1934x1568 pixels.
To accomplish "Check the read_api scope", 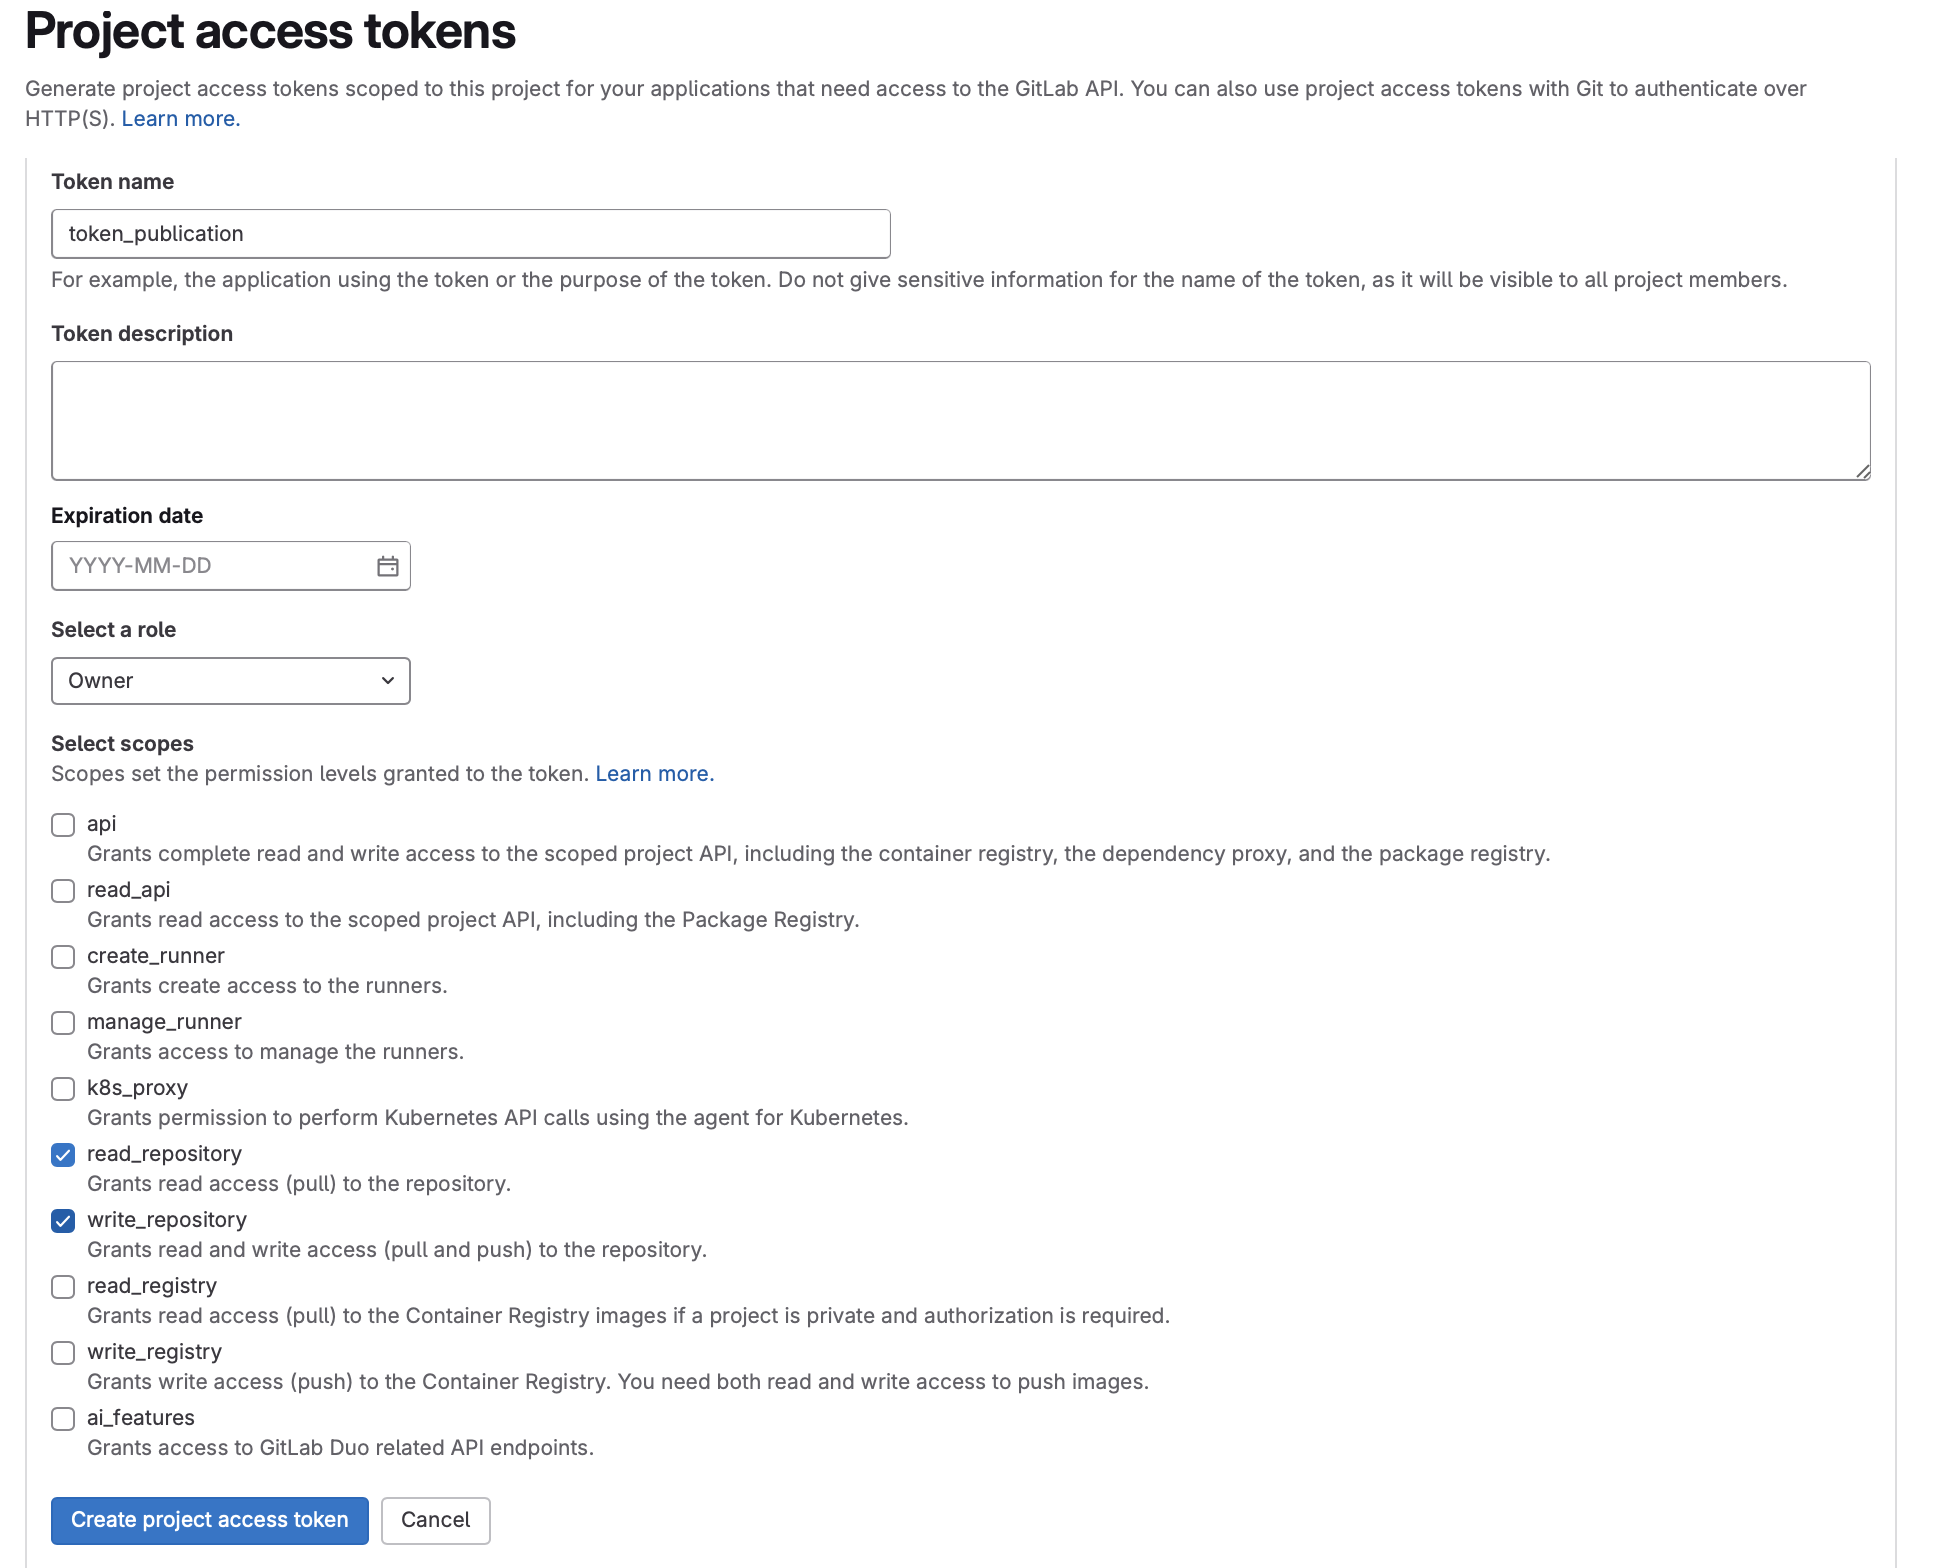I will click(x=63, y=891).
